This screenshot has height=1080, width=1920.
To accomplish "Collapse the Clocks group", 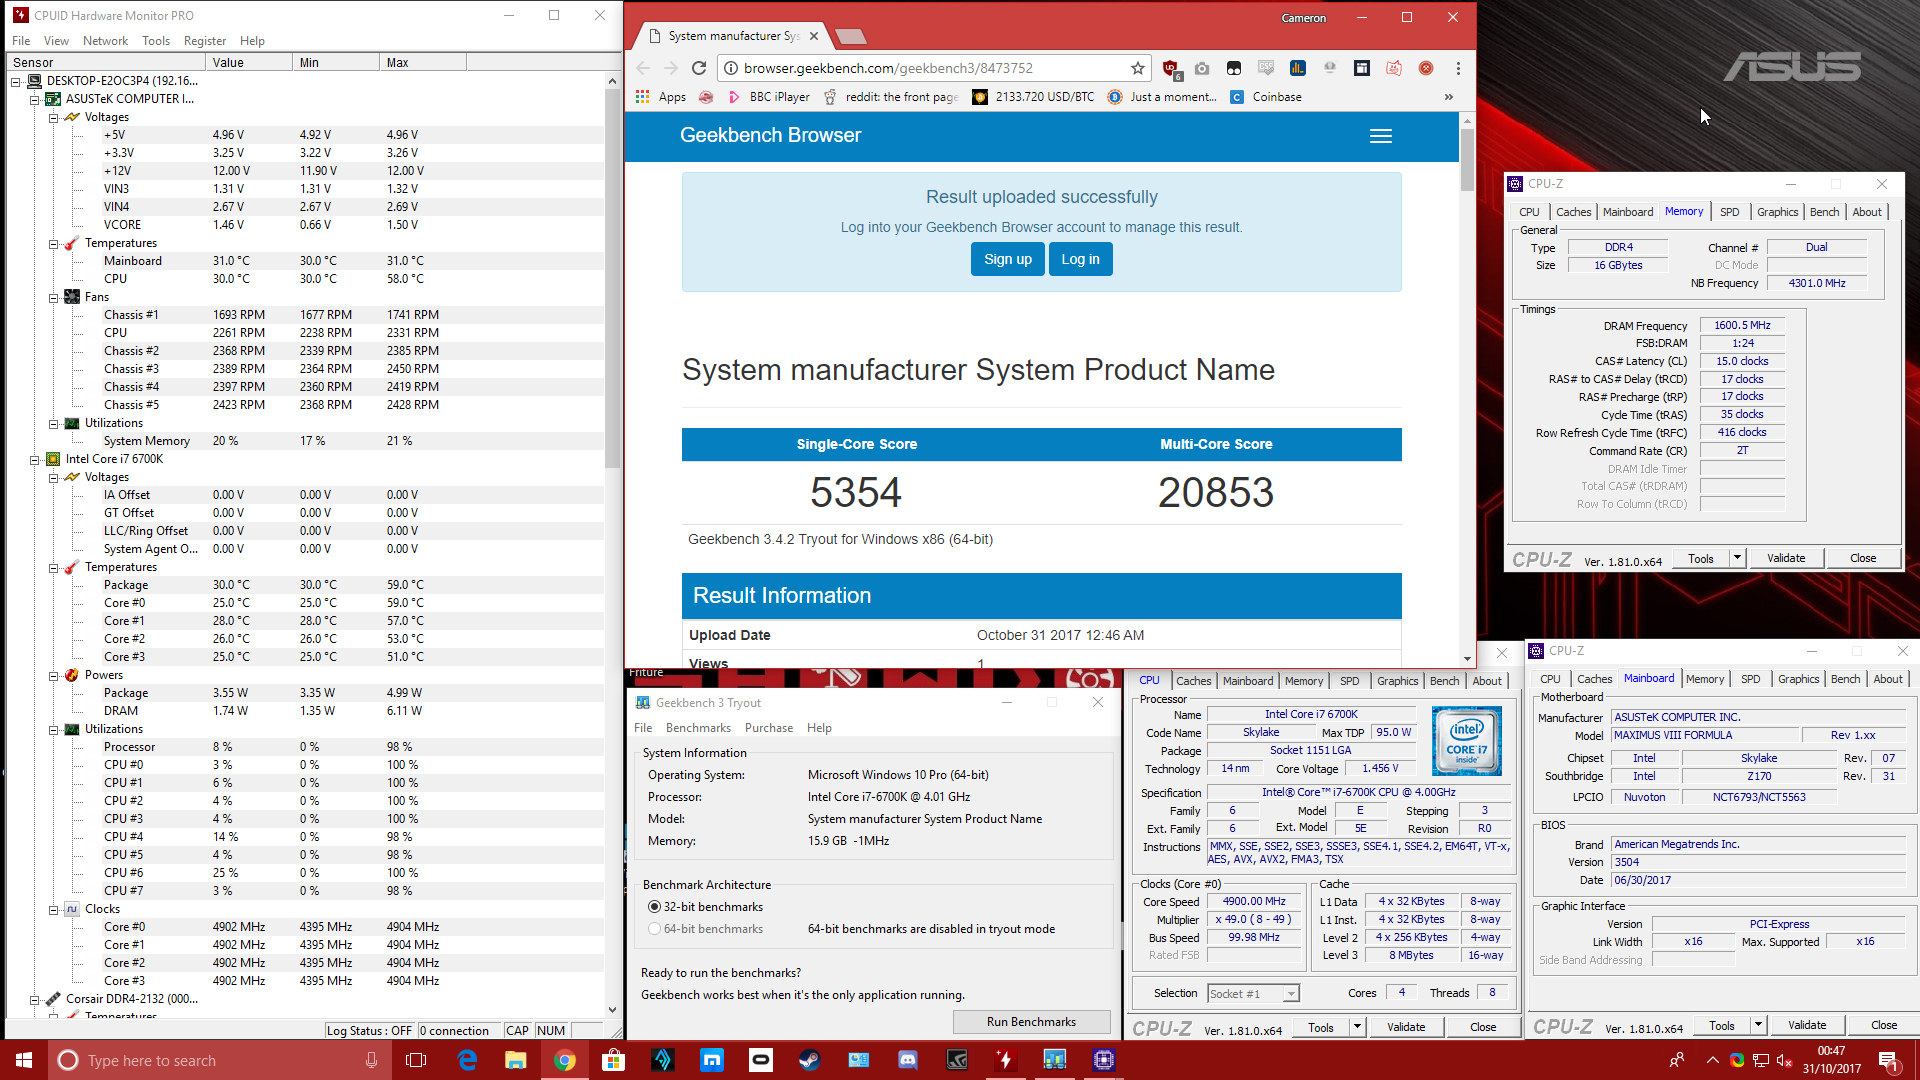I will click(x=53, y=909).
